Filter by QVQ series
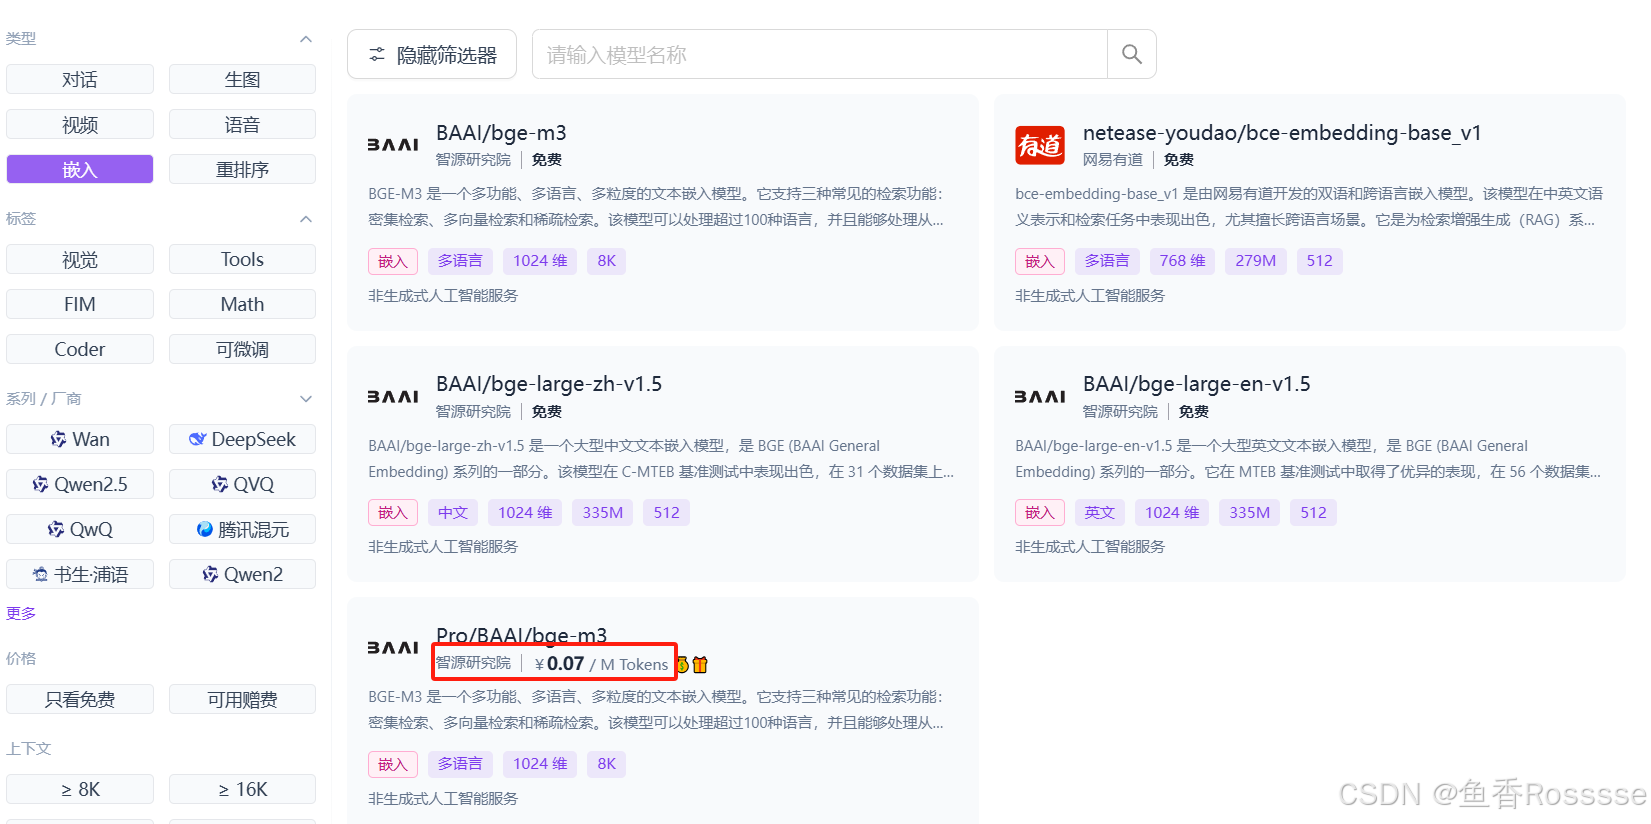Screen dimensions: 1651x824 click(x=242, y=485)
